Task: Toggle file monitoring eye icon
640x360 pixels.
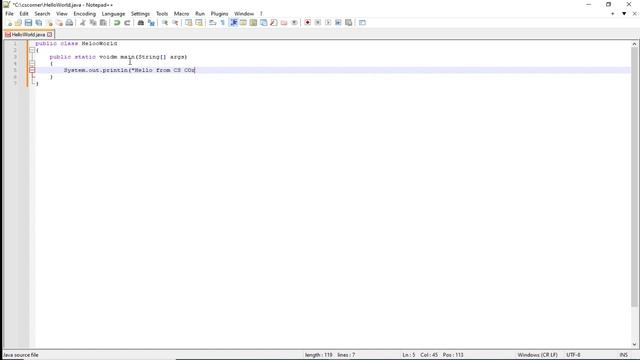Action: [x=294, y=23]
